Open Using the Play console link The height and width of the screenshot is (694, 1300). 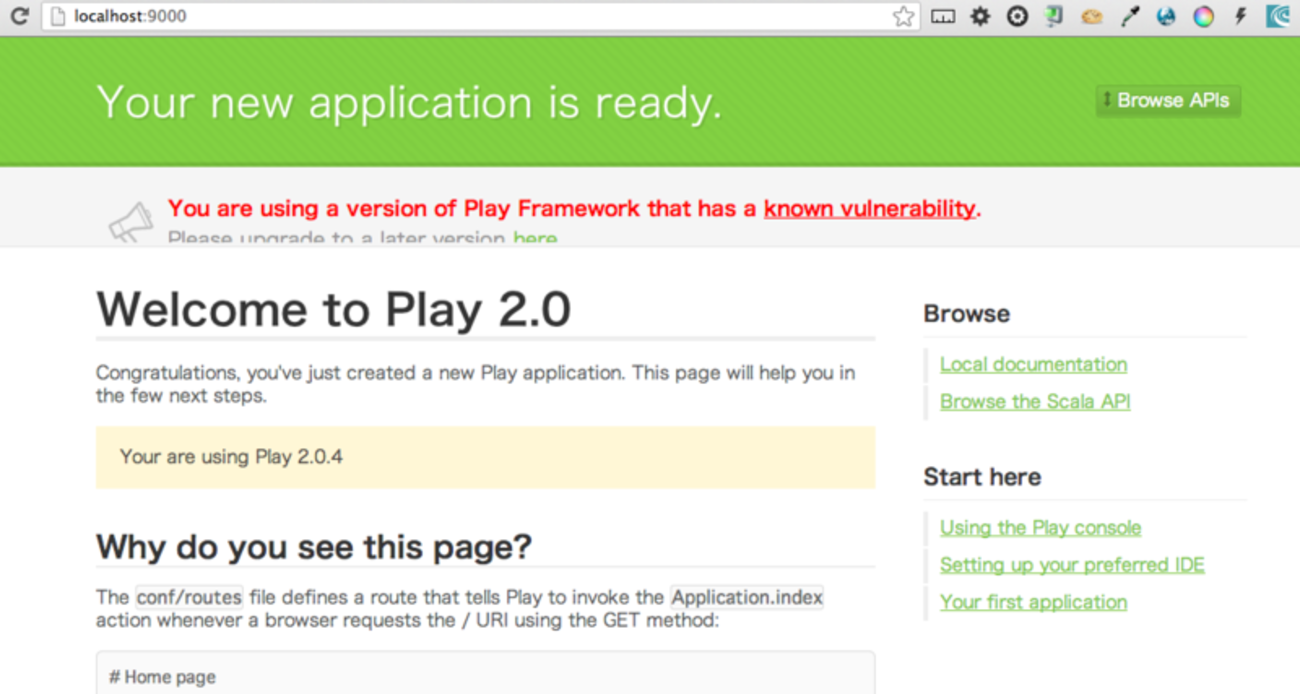pyautogui.click(x=1040, y=528)
